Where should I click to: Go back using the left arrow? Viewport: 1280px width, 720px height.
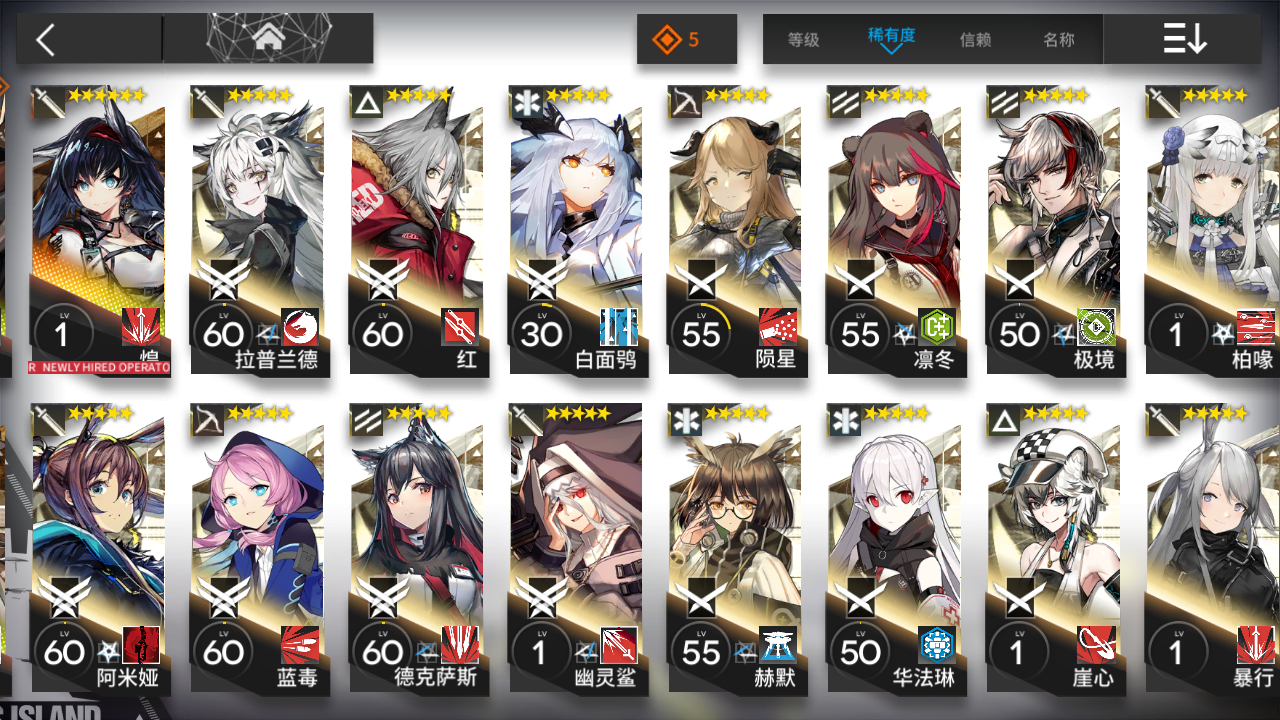(x=45, y=40)
